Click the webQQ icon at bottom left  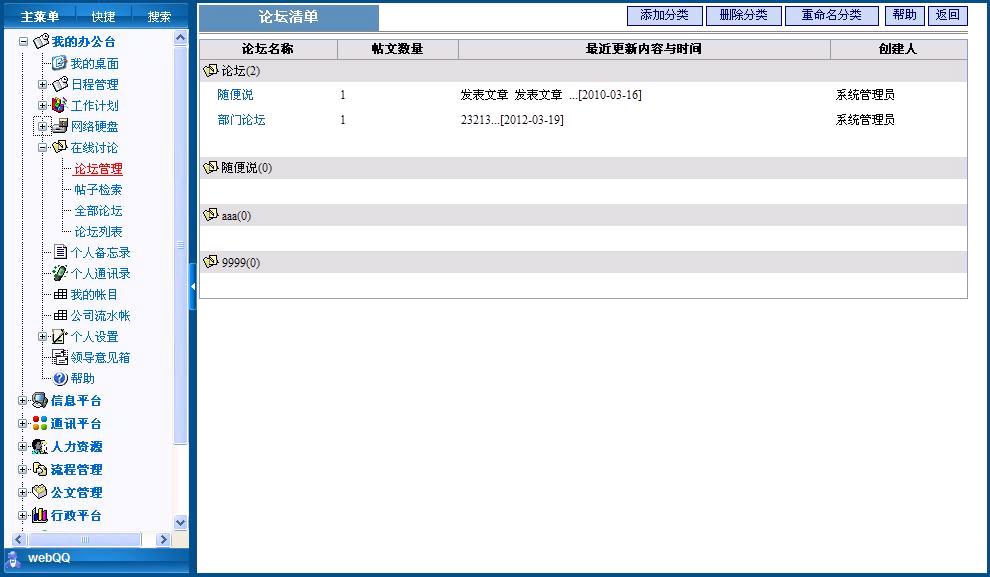pyautogui.click(x=13, y=558)
